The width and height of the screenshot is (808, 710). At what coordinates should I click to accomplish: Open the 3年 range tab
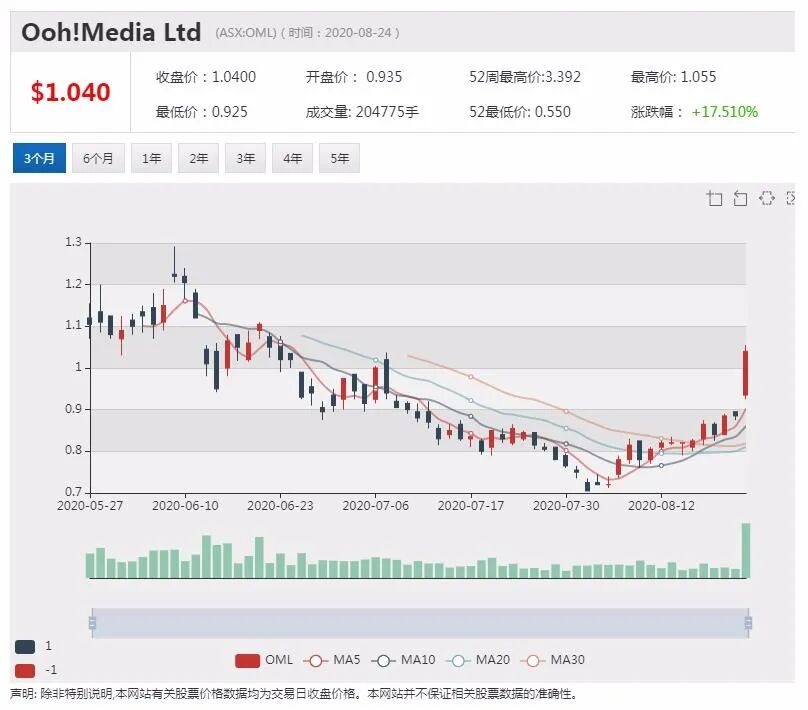click(245, 158)
